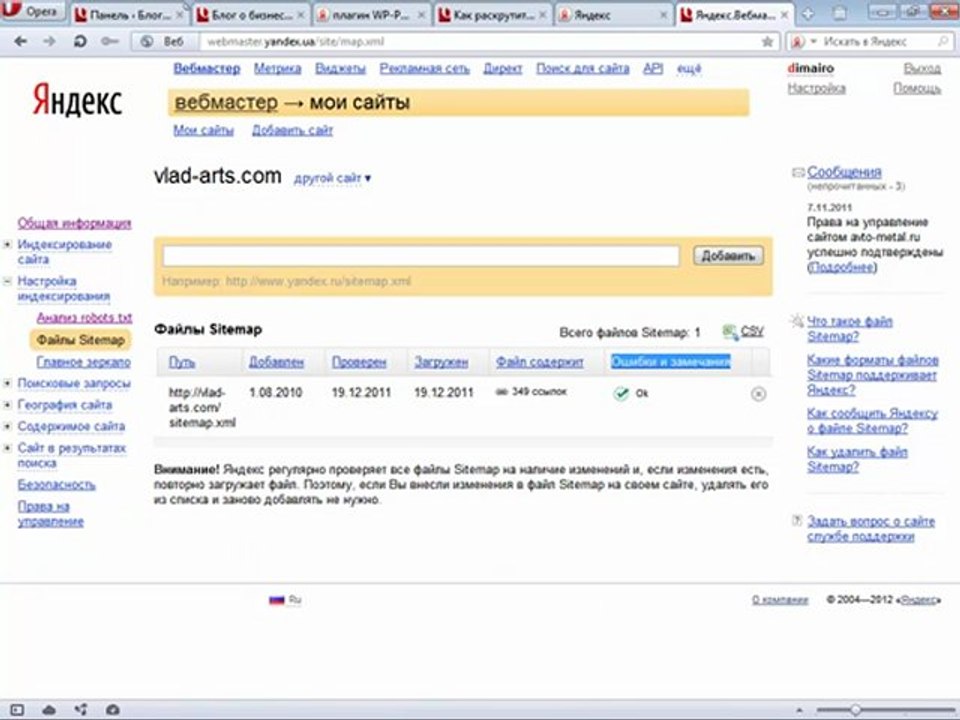Image resolution: width=960 pixels, height=720 pixels.
Task: Delete the sitemap row with X icon
Action: [x=758, y=394]
